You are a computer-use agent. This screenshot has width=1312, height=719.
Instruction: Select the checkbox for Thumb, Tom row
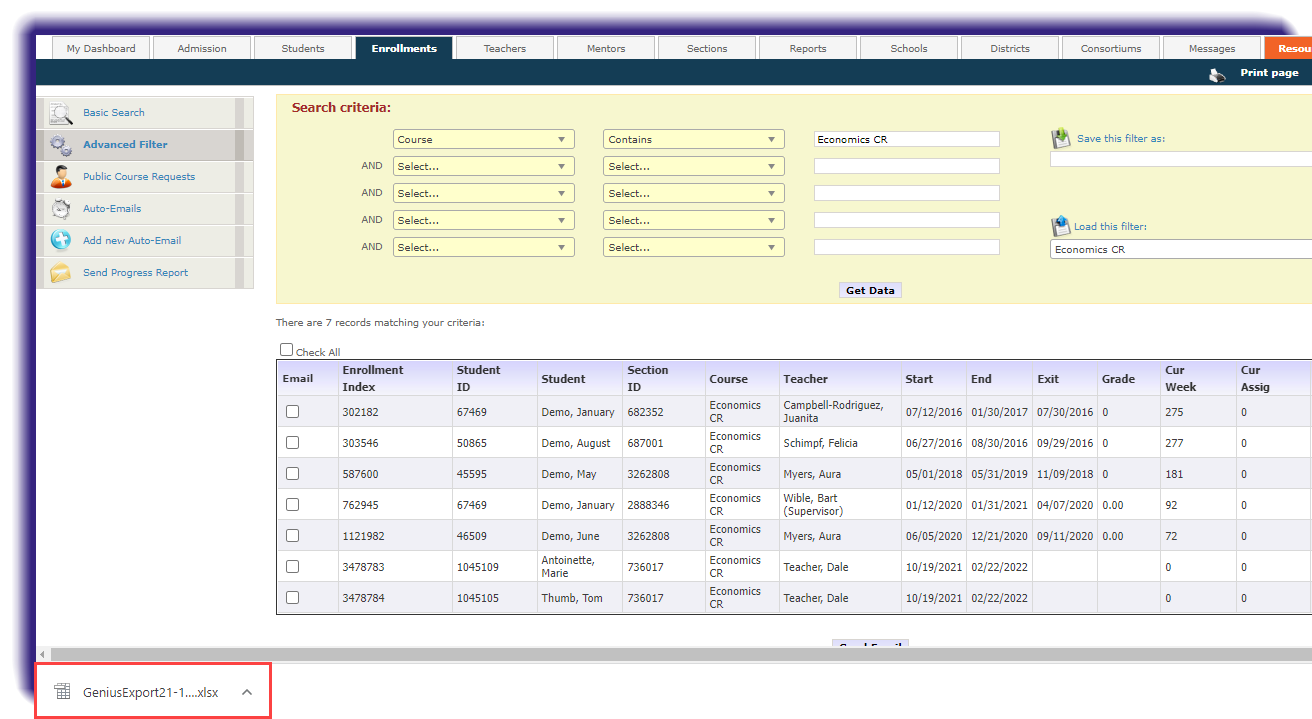click(x=292, y=597)
